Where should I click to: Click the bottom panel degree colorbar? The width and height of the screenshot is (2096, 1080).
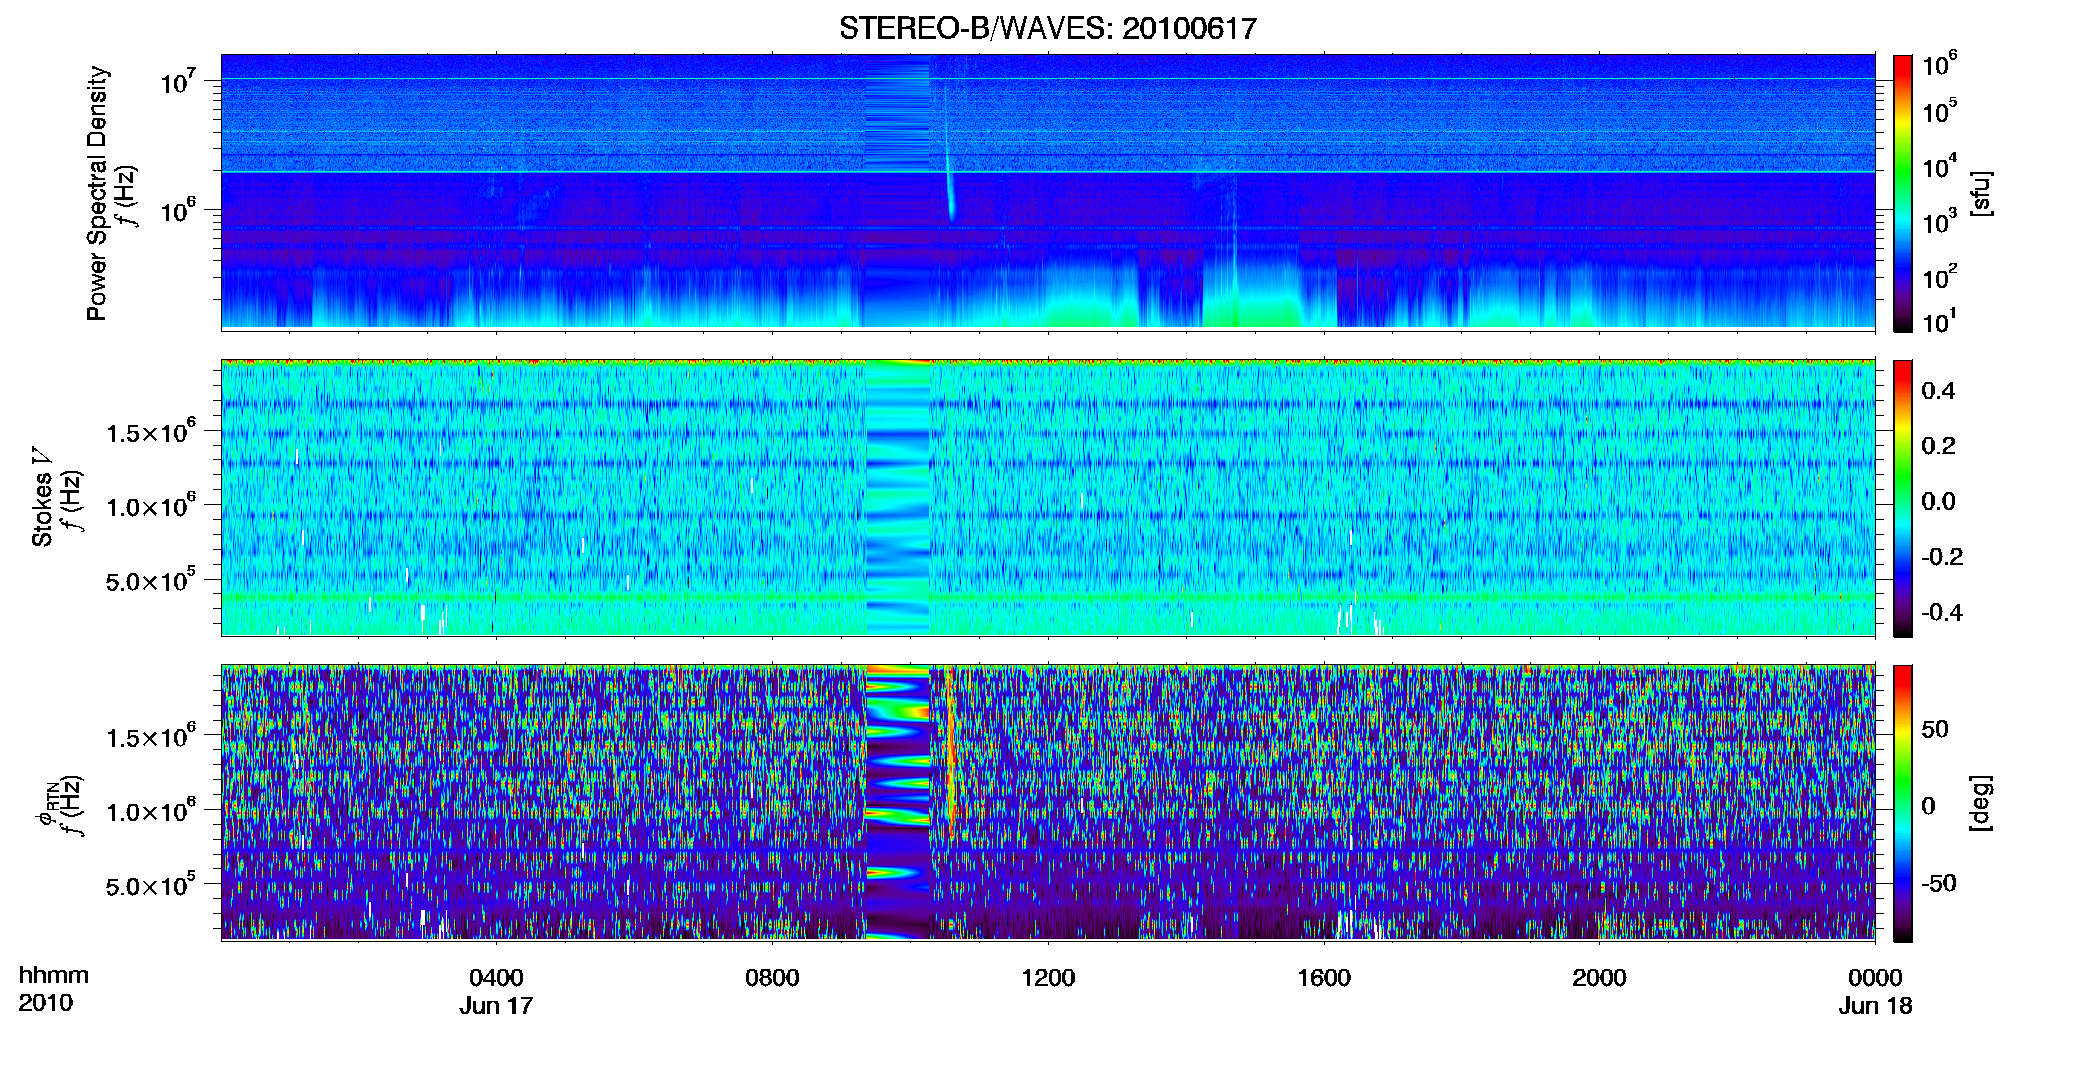[1903, 803]
